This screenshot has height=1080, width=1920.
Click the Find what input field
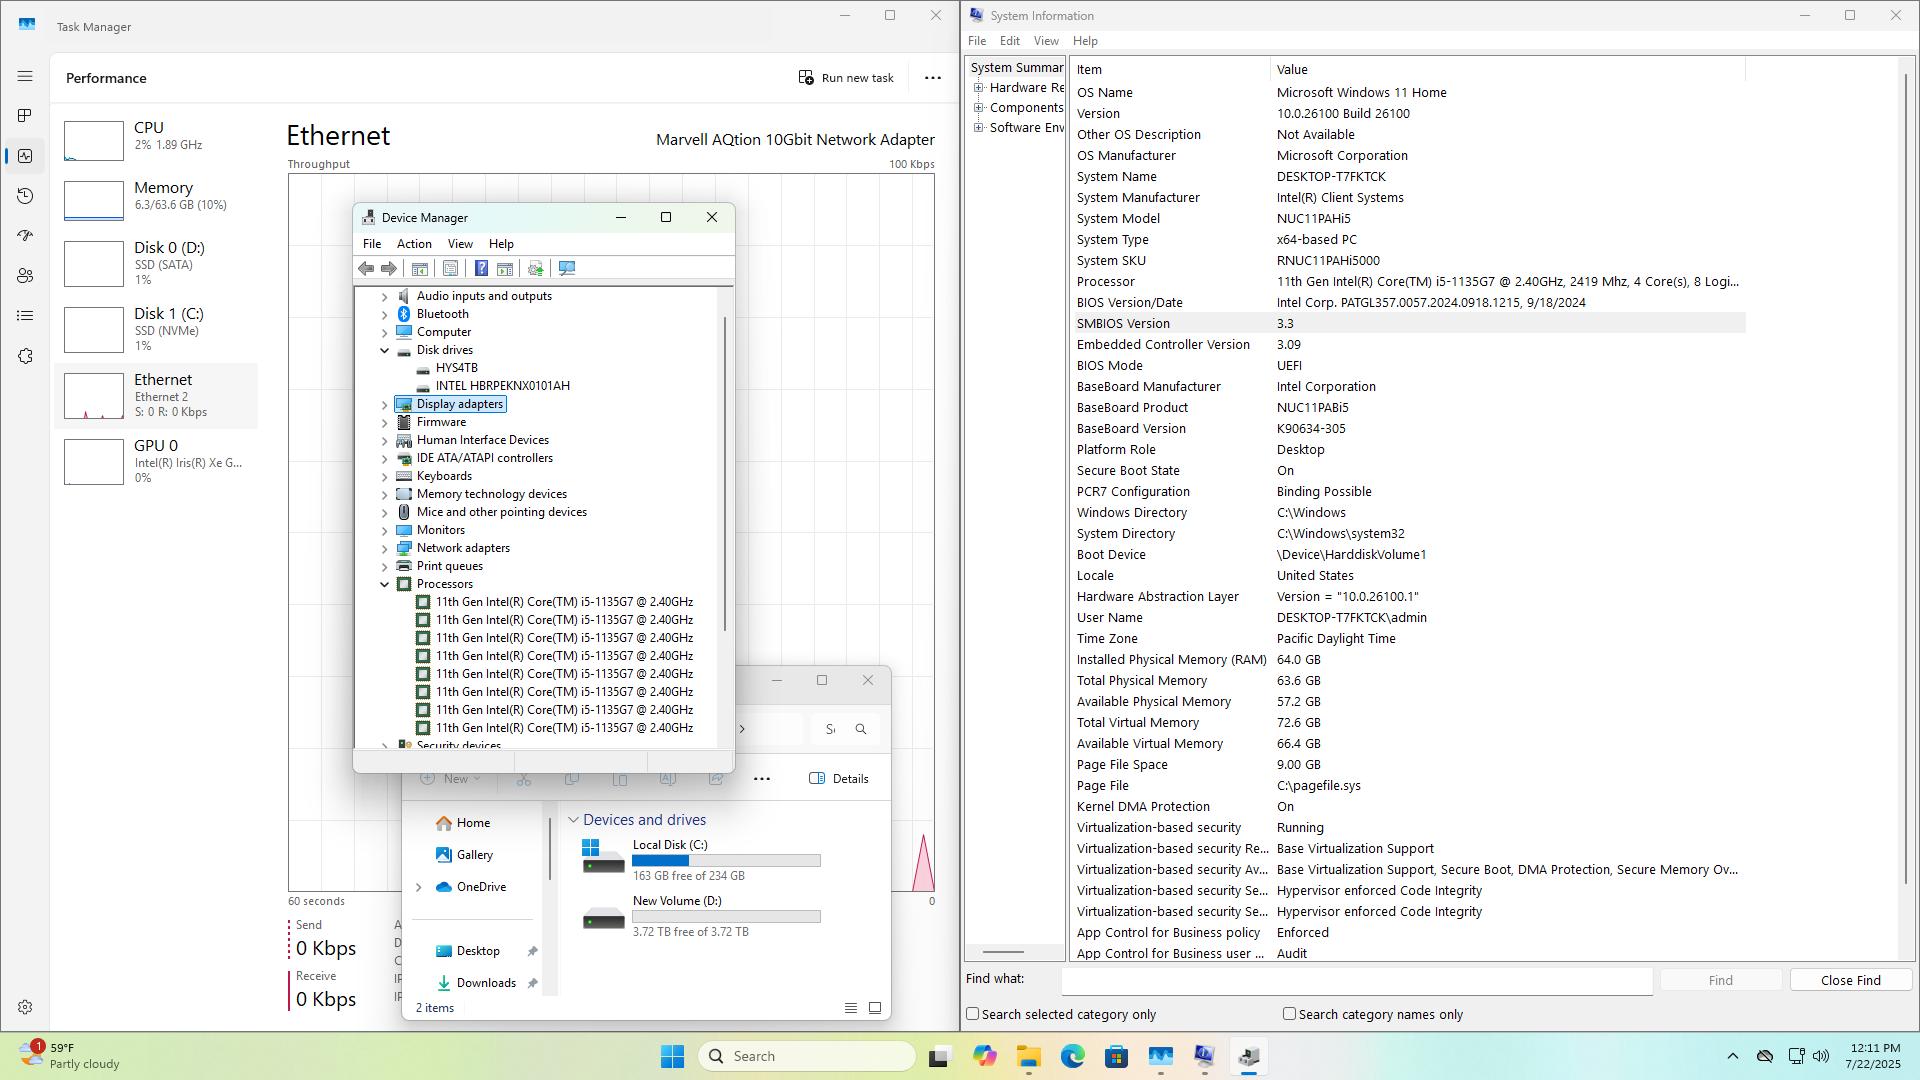click(1356, 980)
